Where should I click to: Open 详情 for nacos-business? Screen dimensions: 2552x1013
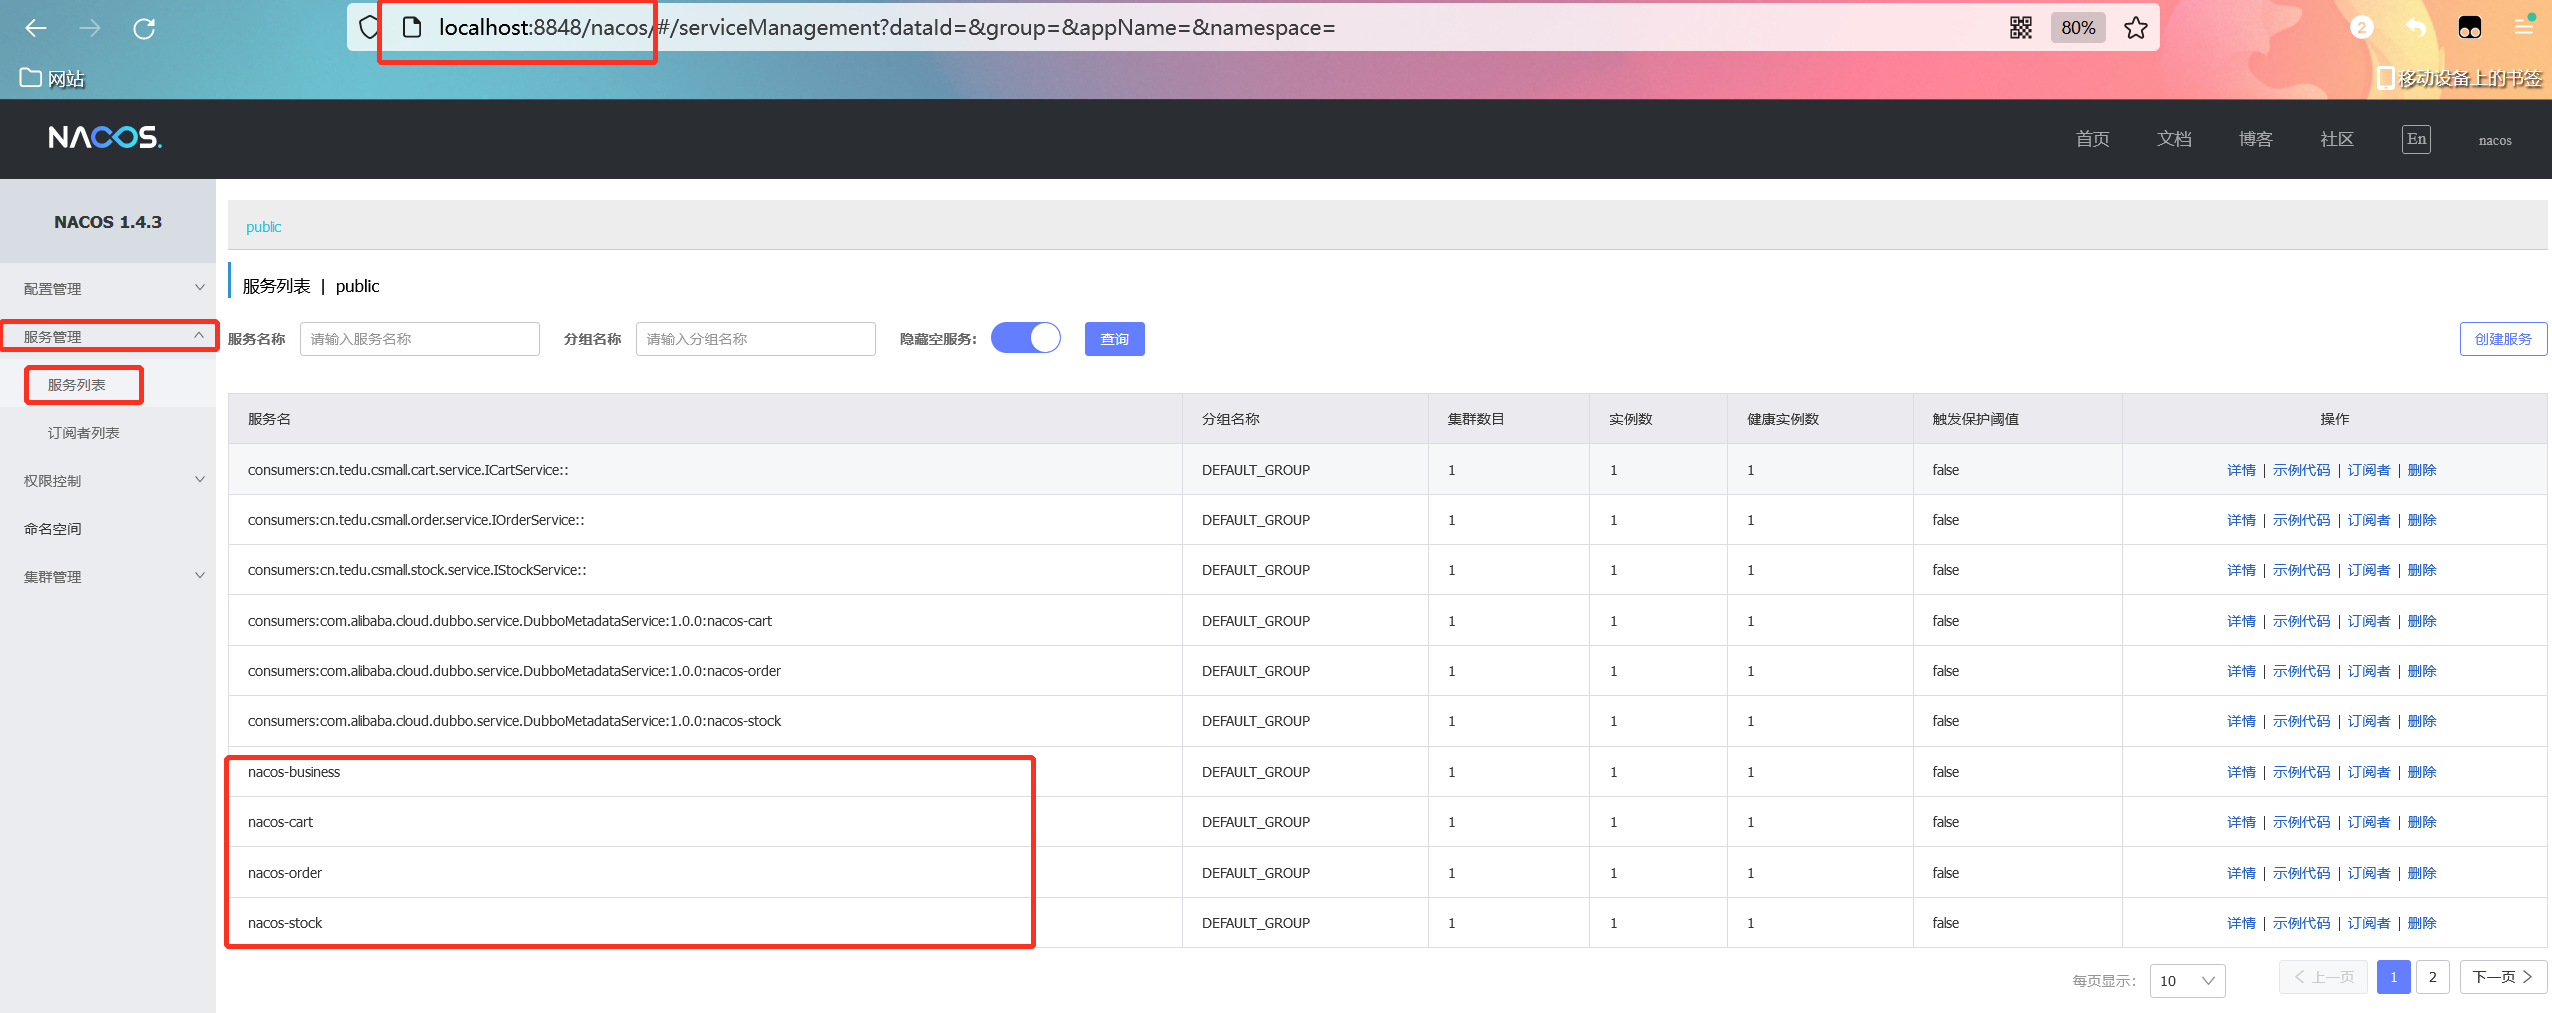point(2241,771)
